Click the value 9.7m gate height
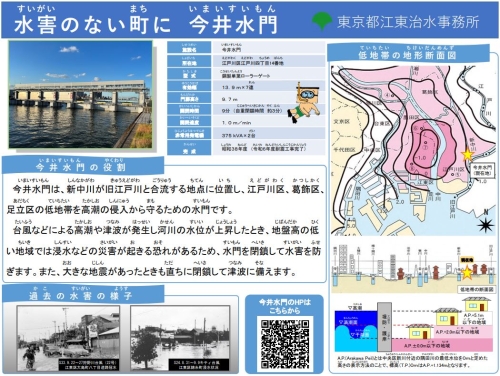The width and height of the screenshot is (500, 376). tap(230, 99)
